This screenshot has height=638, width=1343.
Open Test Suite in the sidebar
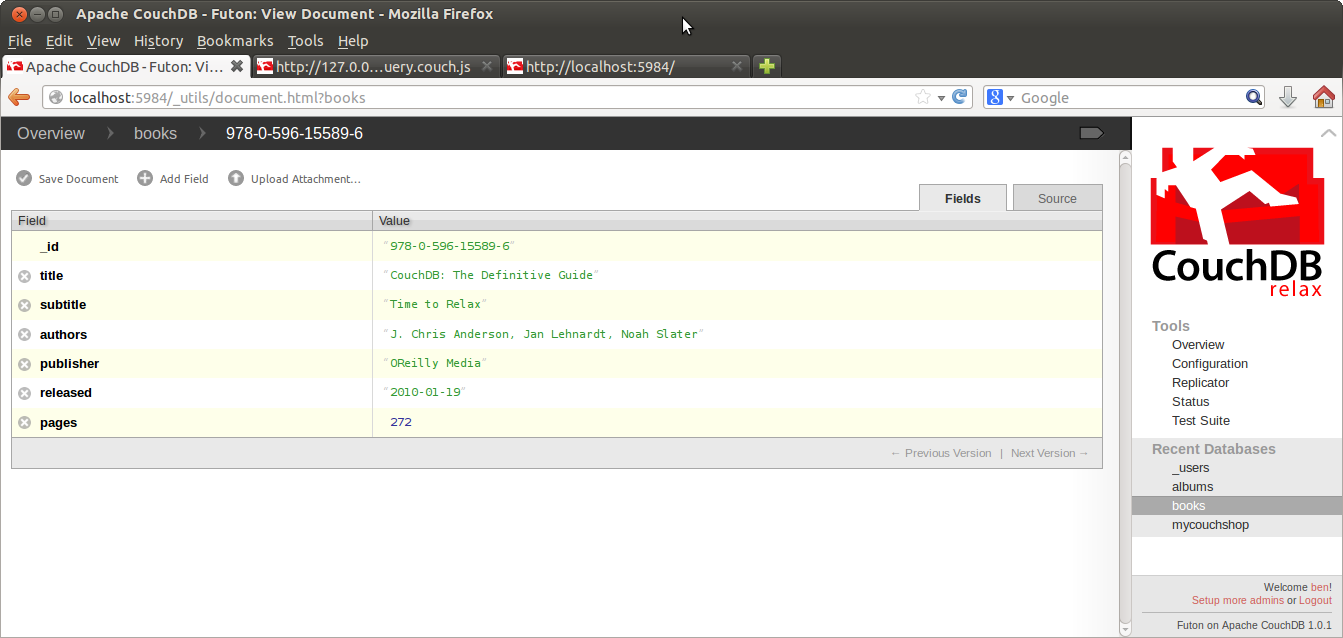click(x=1201, y=421)
